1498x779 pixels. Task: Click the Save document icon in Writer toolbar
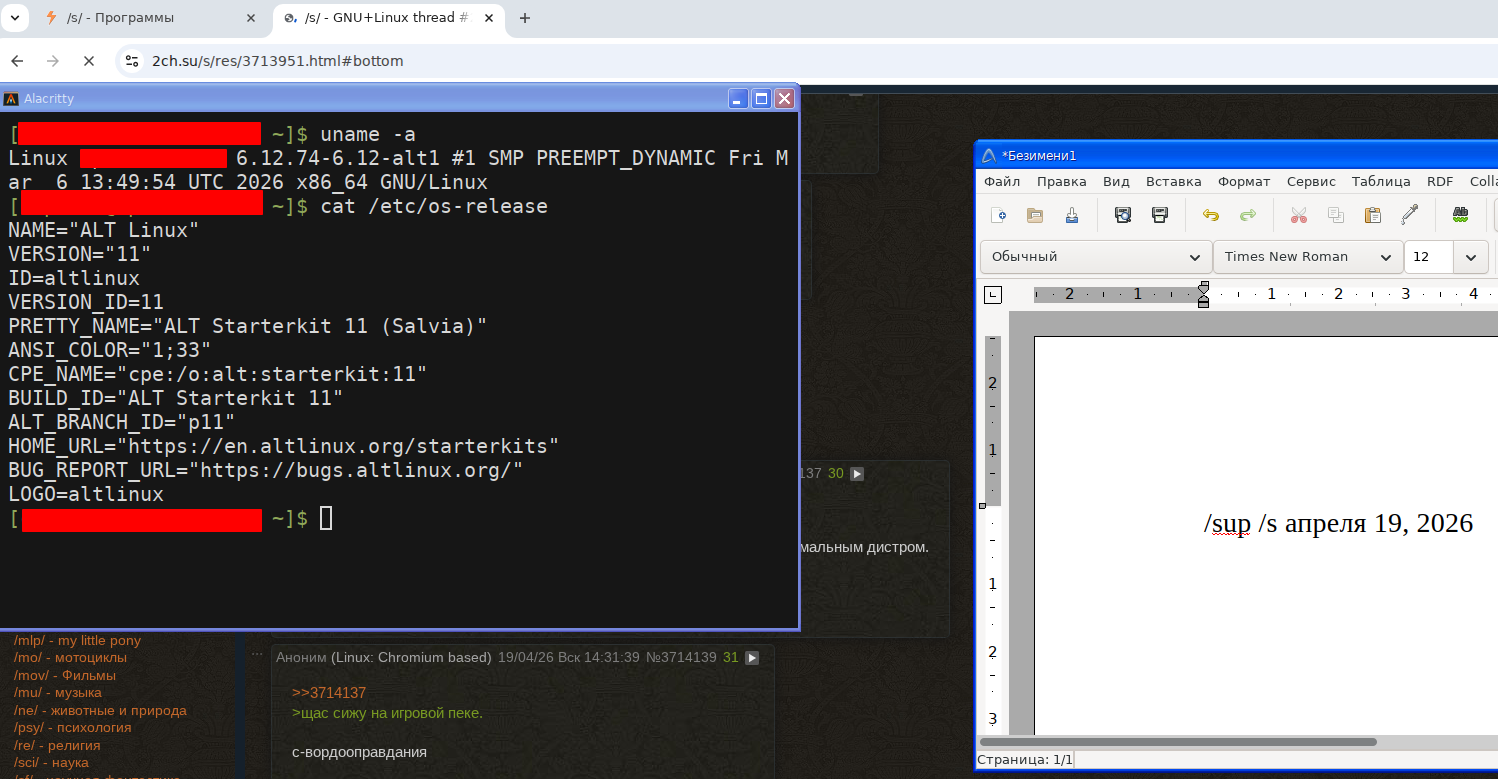click(x=1072, y=215)
